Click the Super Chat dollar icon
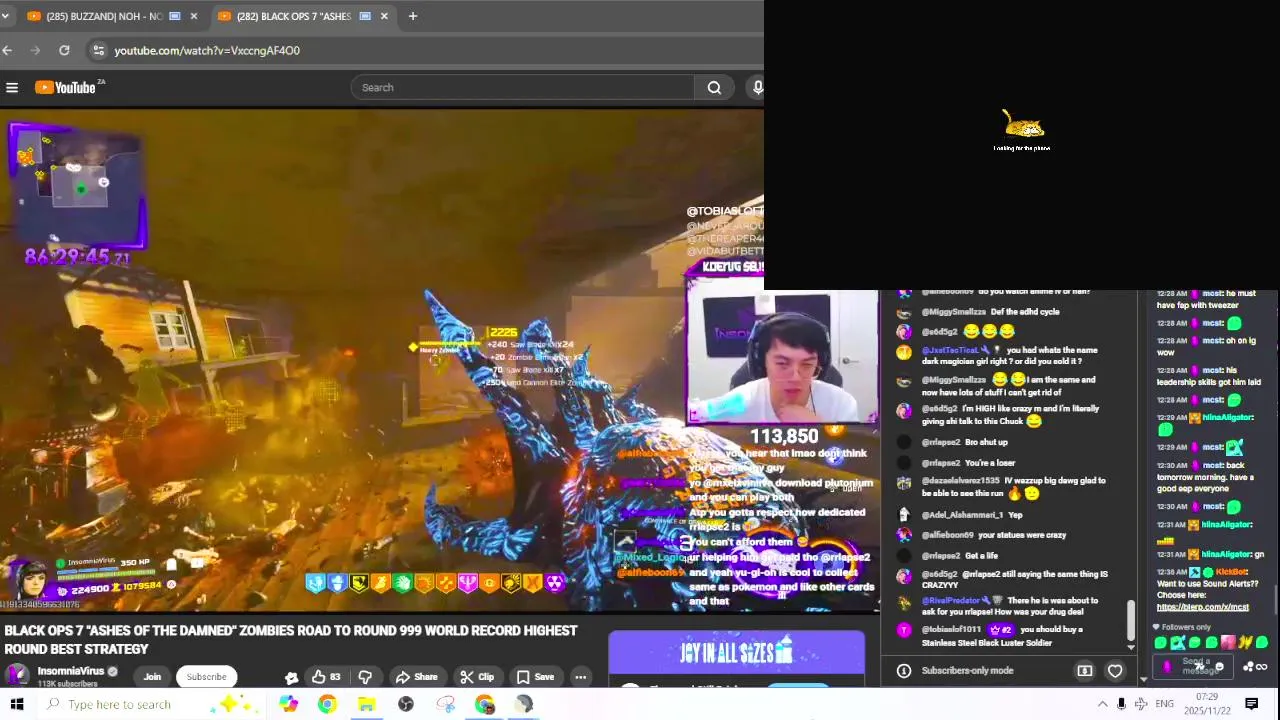 point(1085,671)
